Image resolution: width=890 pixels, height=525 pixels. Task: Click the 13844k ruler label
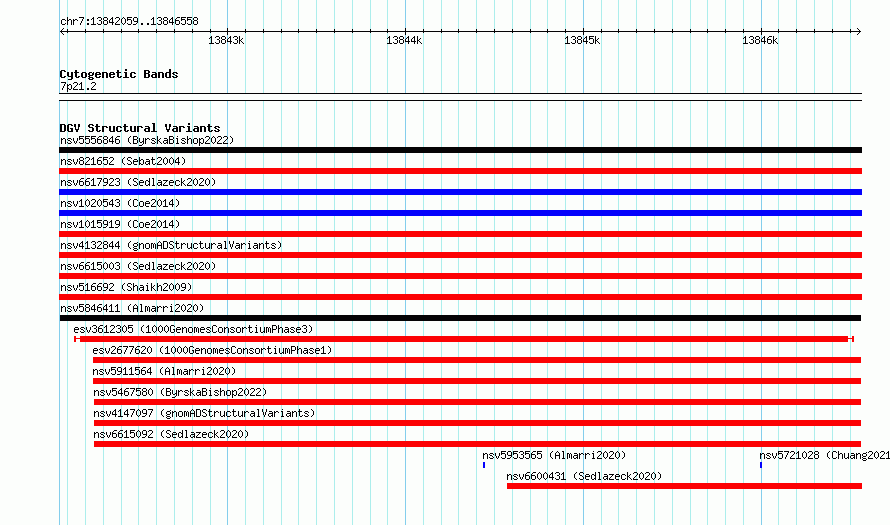[404, 40]
